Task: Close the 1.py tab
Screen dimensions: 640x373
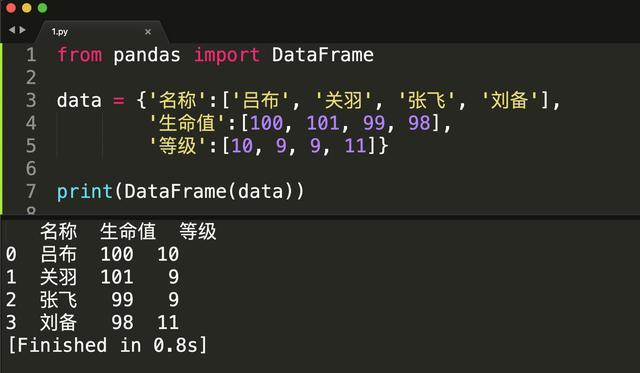Action: click(x=148, y=31)
